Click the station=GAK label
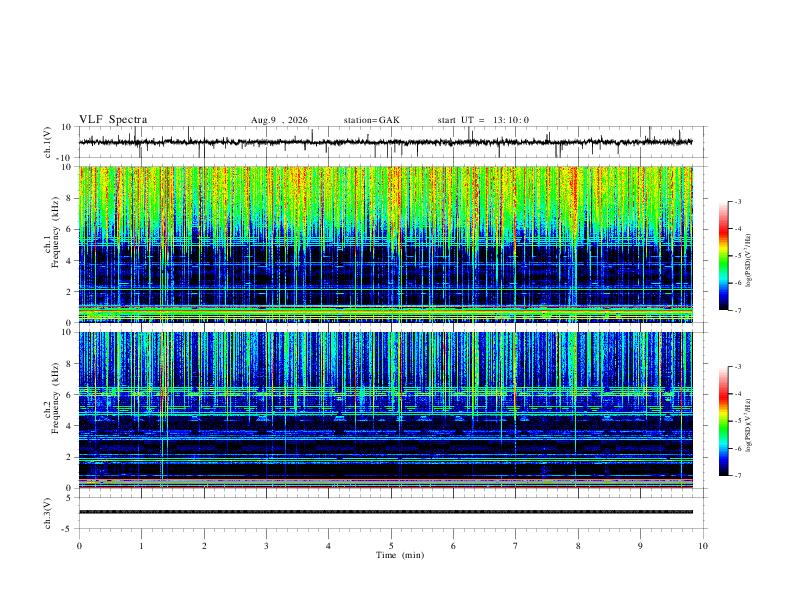 click(371, 120)
